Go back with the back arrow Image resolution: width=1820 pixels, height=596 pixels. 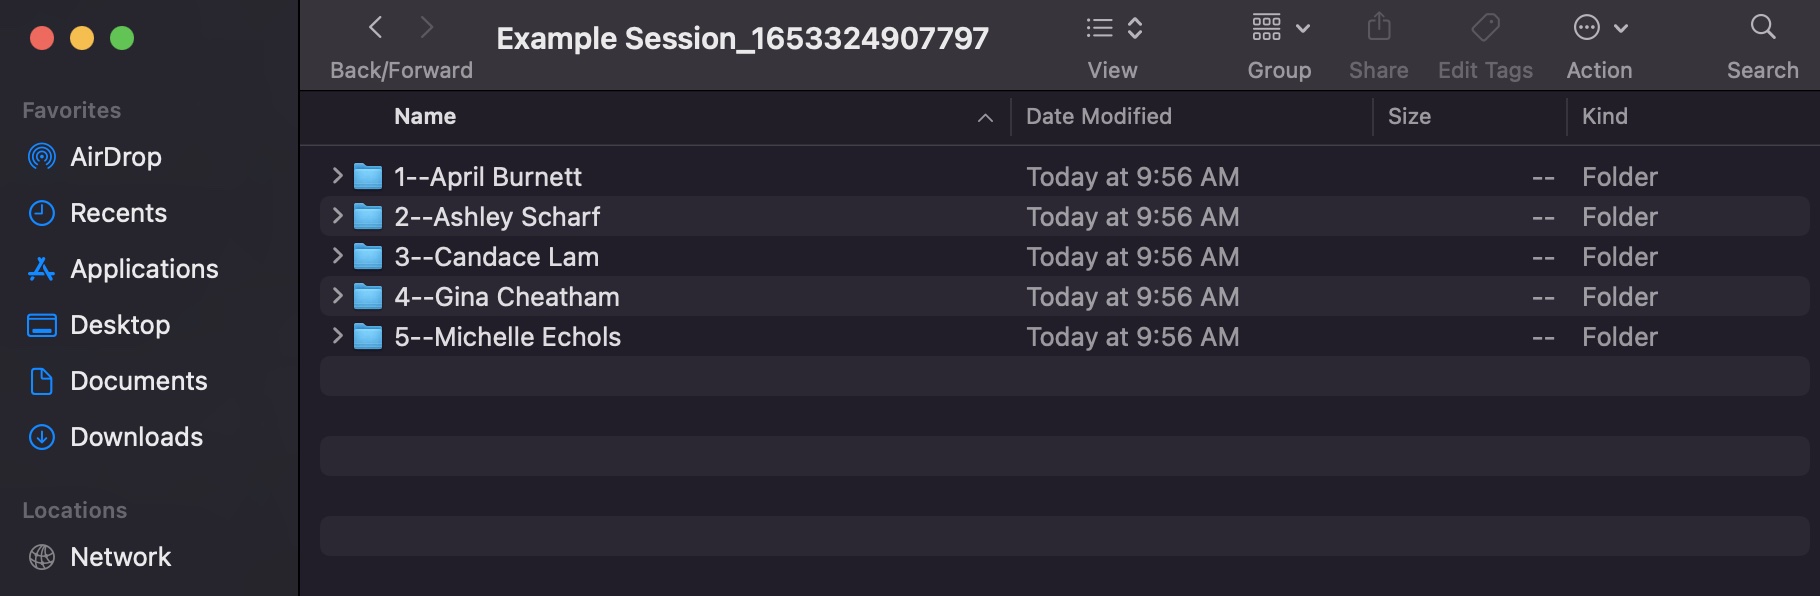tap(376, 28)
